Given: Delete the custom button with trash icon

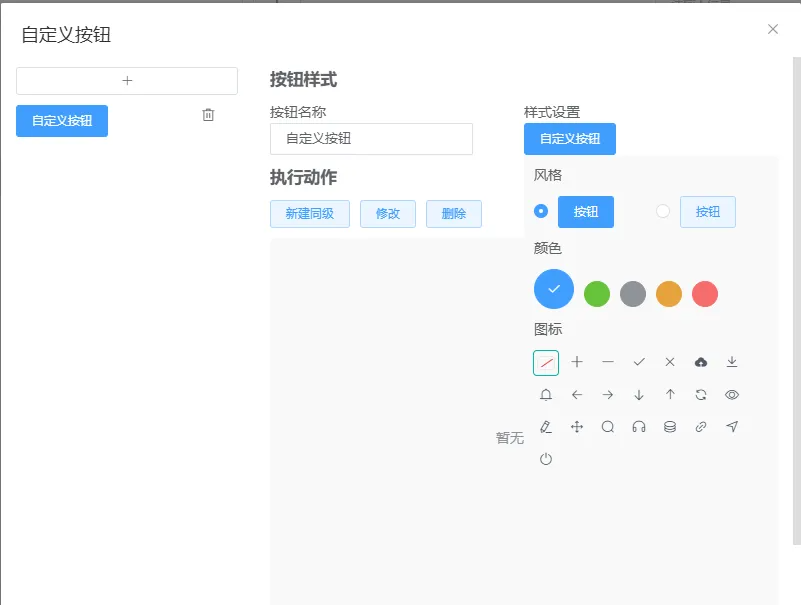Looking at the screenshot, I should click(x=208, y=115).
